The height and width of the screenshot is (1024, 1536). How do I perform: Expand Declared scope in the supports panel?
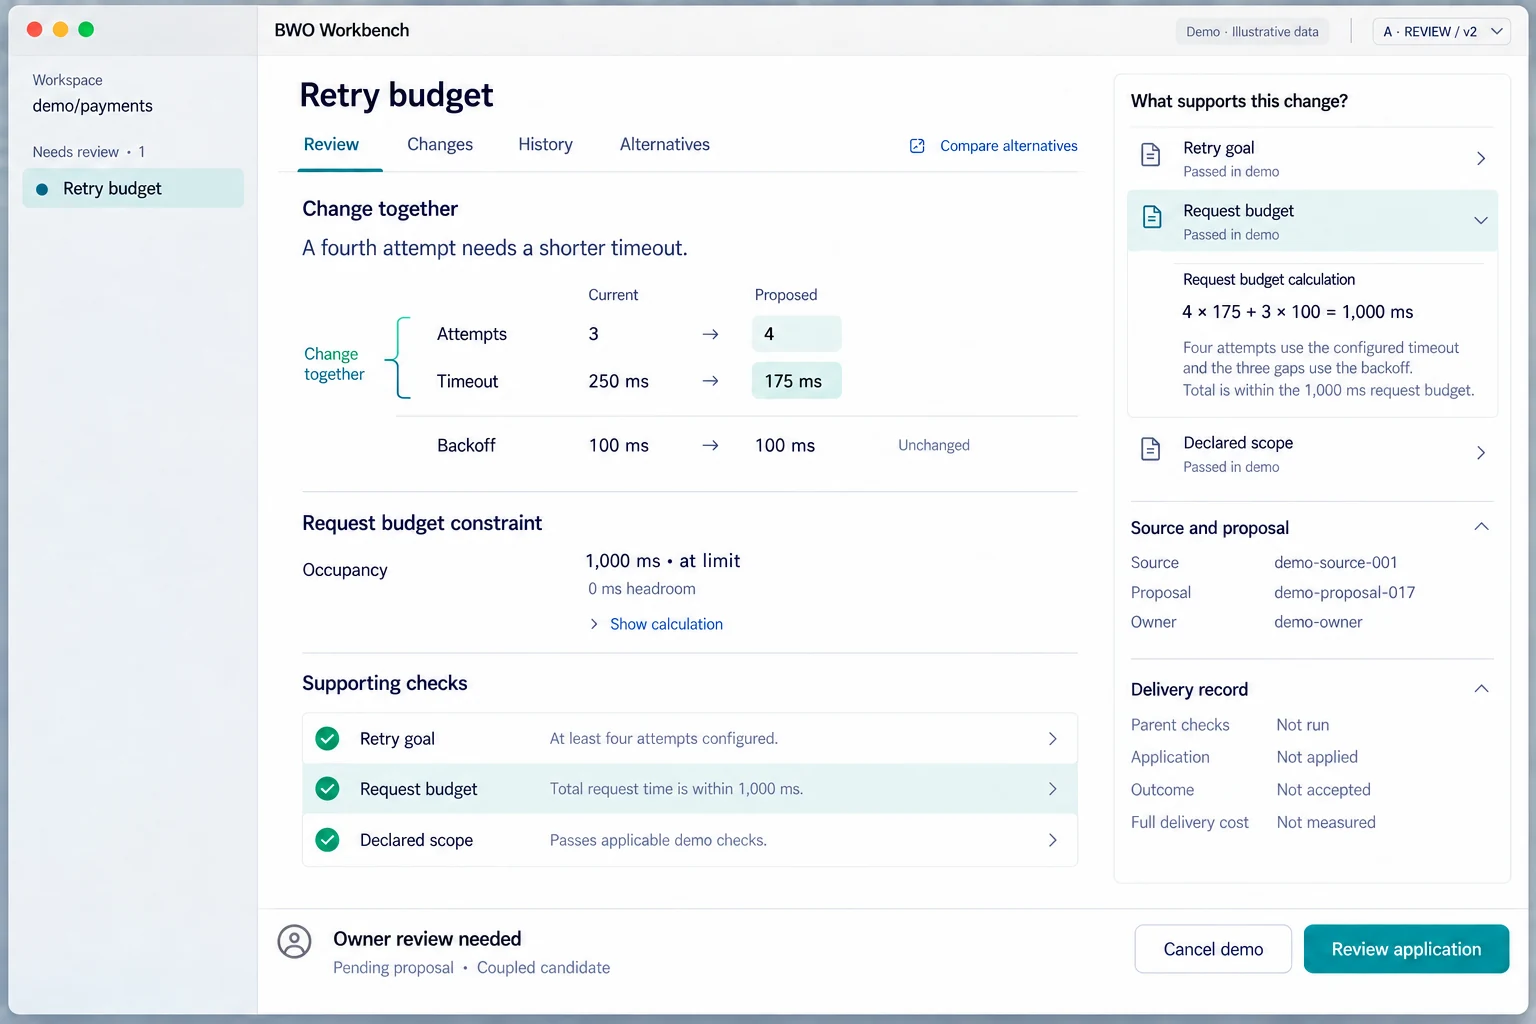(1481, 453)
